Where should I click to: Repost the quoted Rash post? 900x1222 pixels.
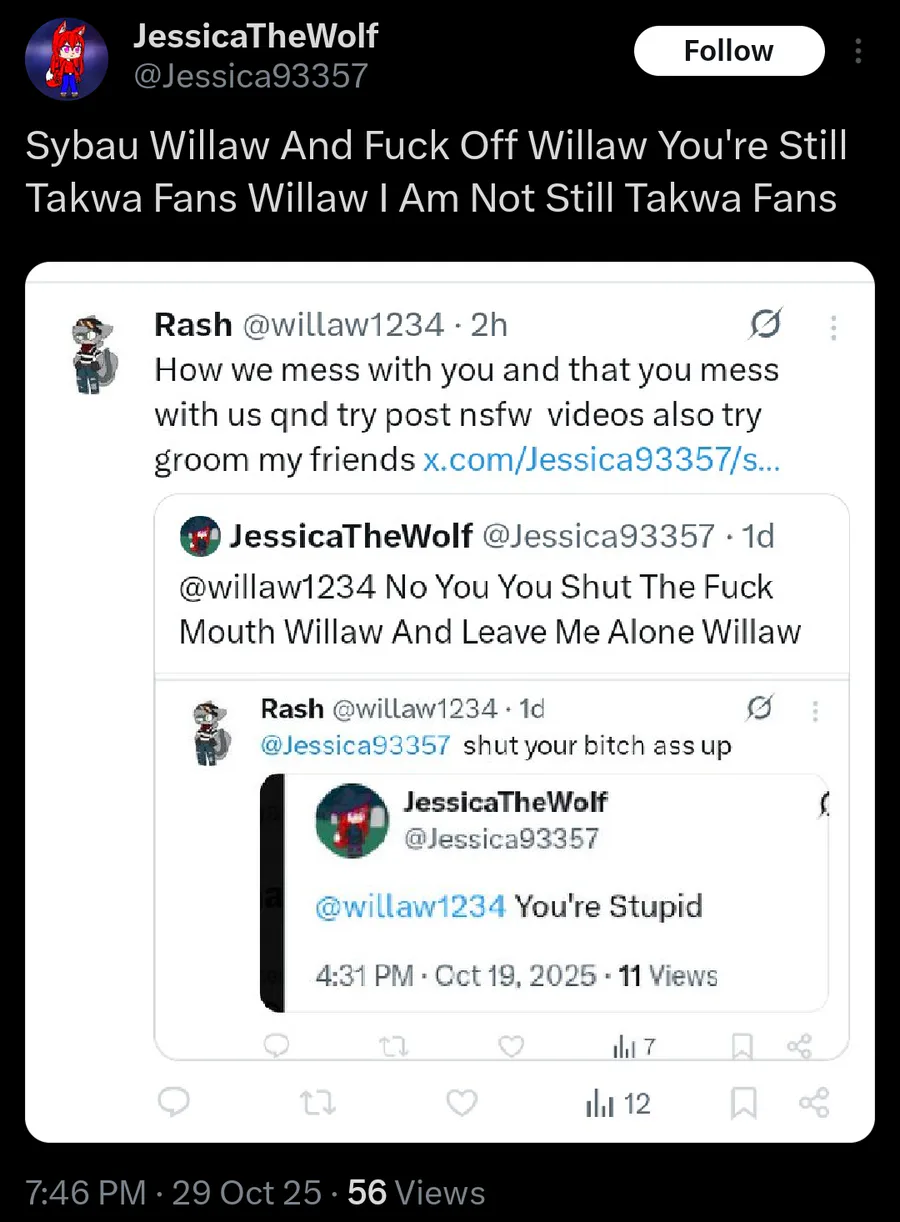click(x=318, y=1103)
